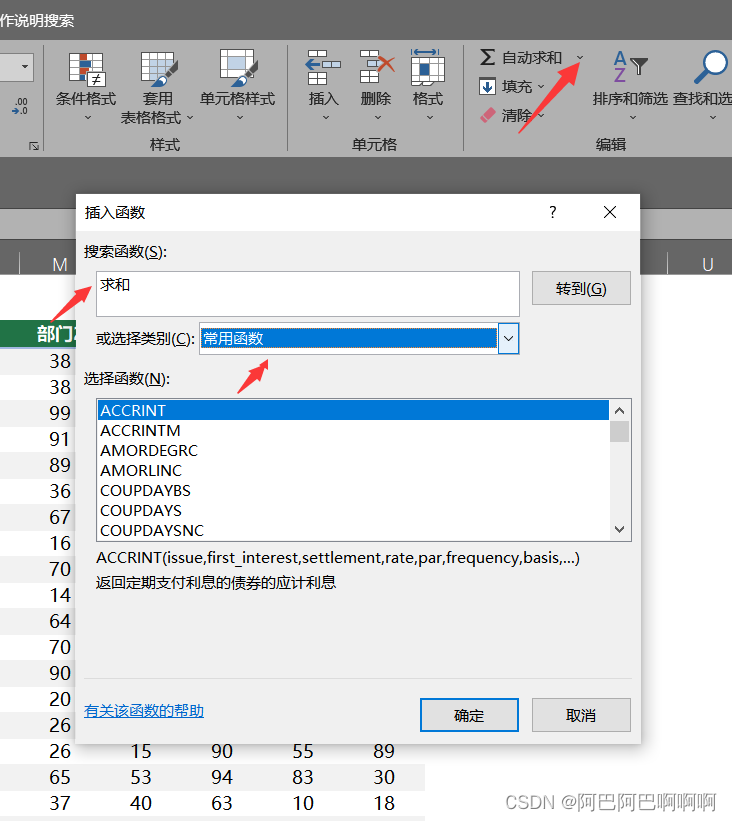Click the cell containing 94

(222, 778)
